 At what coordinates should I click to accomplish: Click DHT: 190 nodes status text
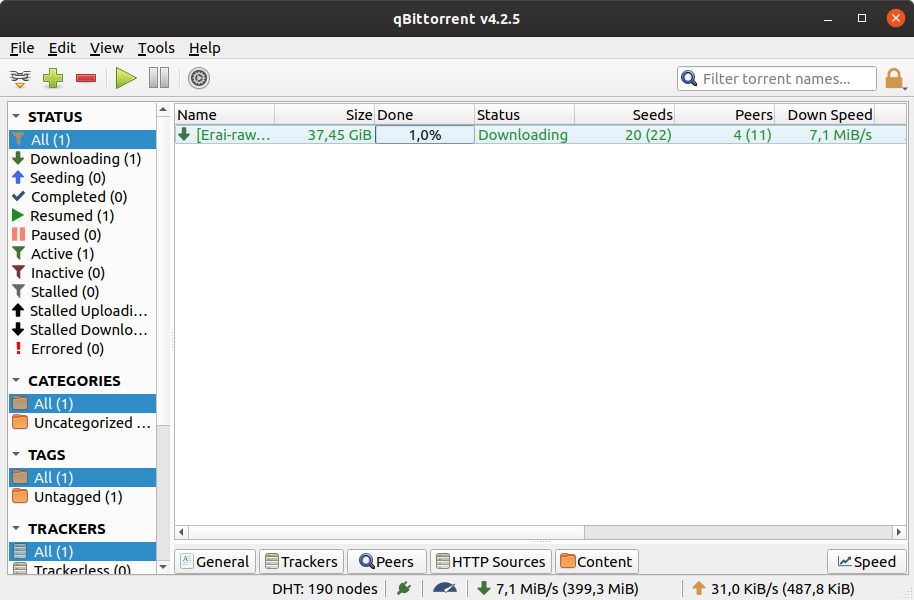(325, 588)
